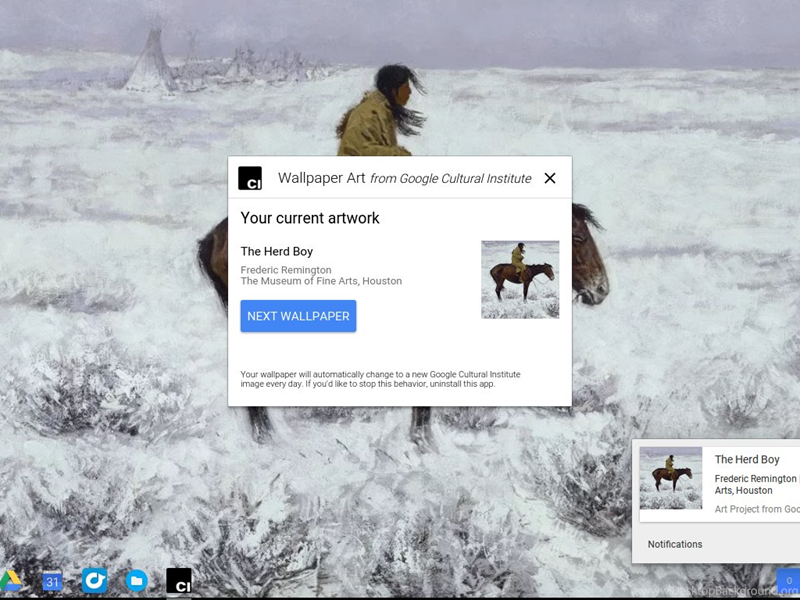Close the Wallpaper Art dialog

550,178
